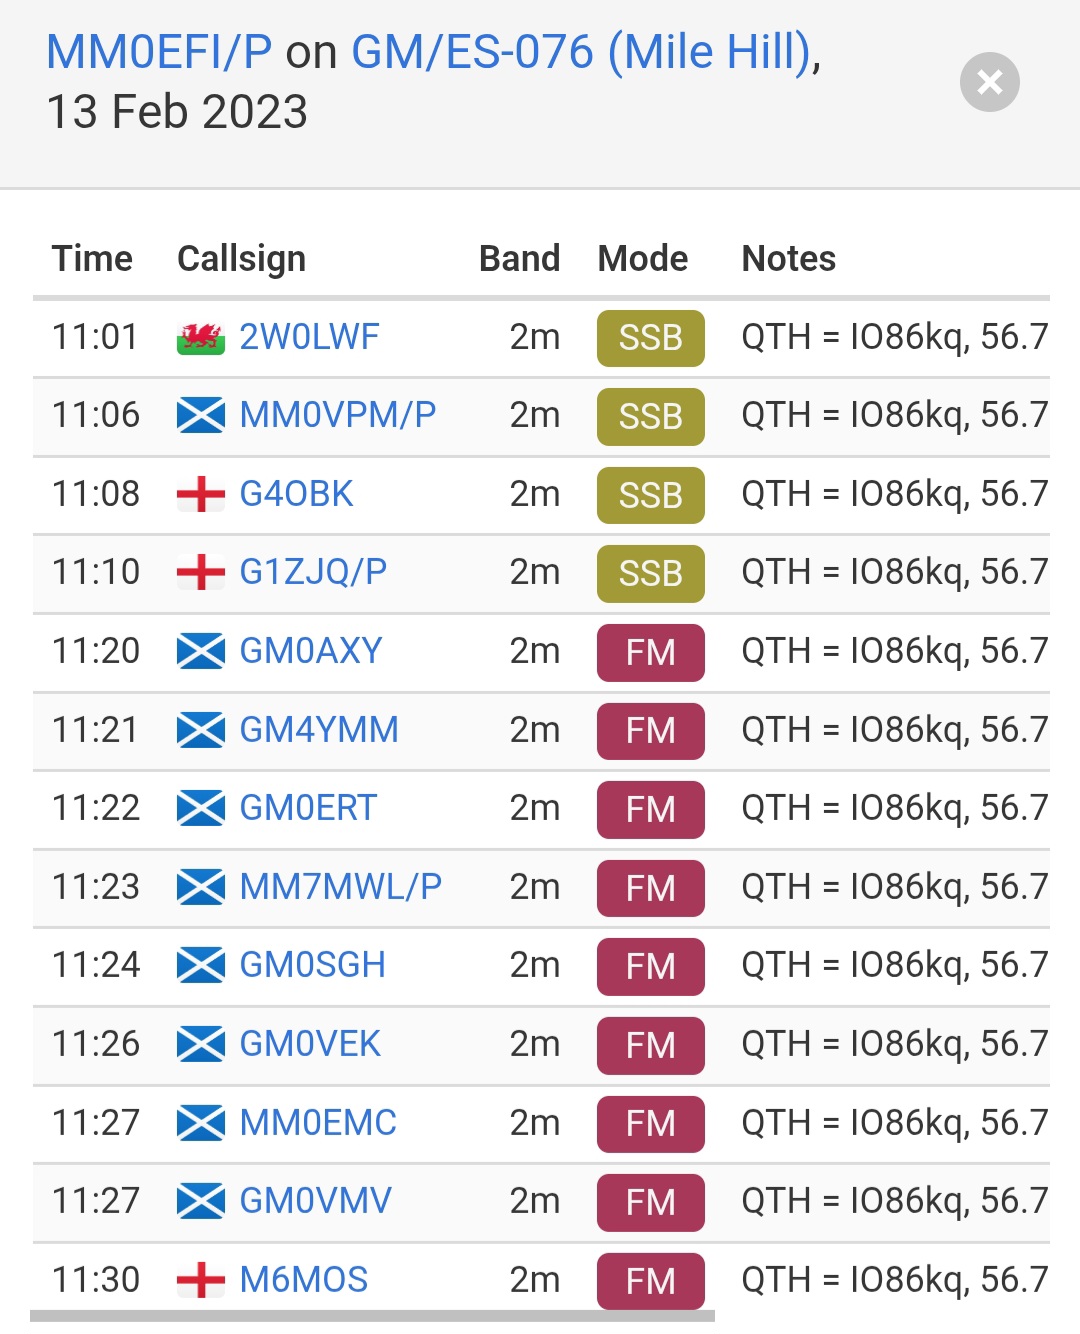
Task: Open callsign GM0ERT
Action: 308,808
